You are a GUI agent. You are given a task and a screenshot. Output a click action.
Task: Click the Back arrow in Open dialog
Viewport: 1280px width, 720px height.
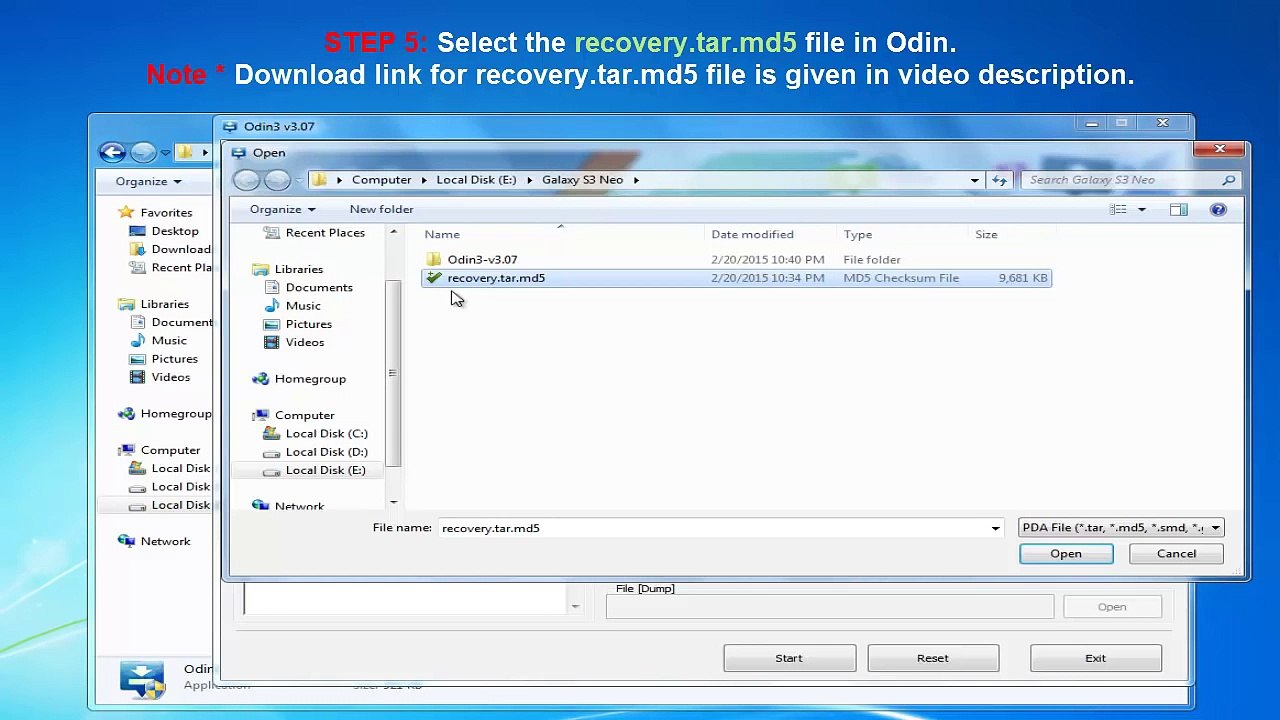pyautogui.click(x=247, y=180)
